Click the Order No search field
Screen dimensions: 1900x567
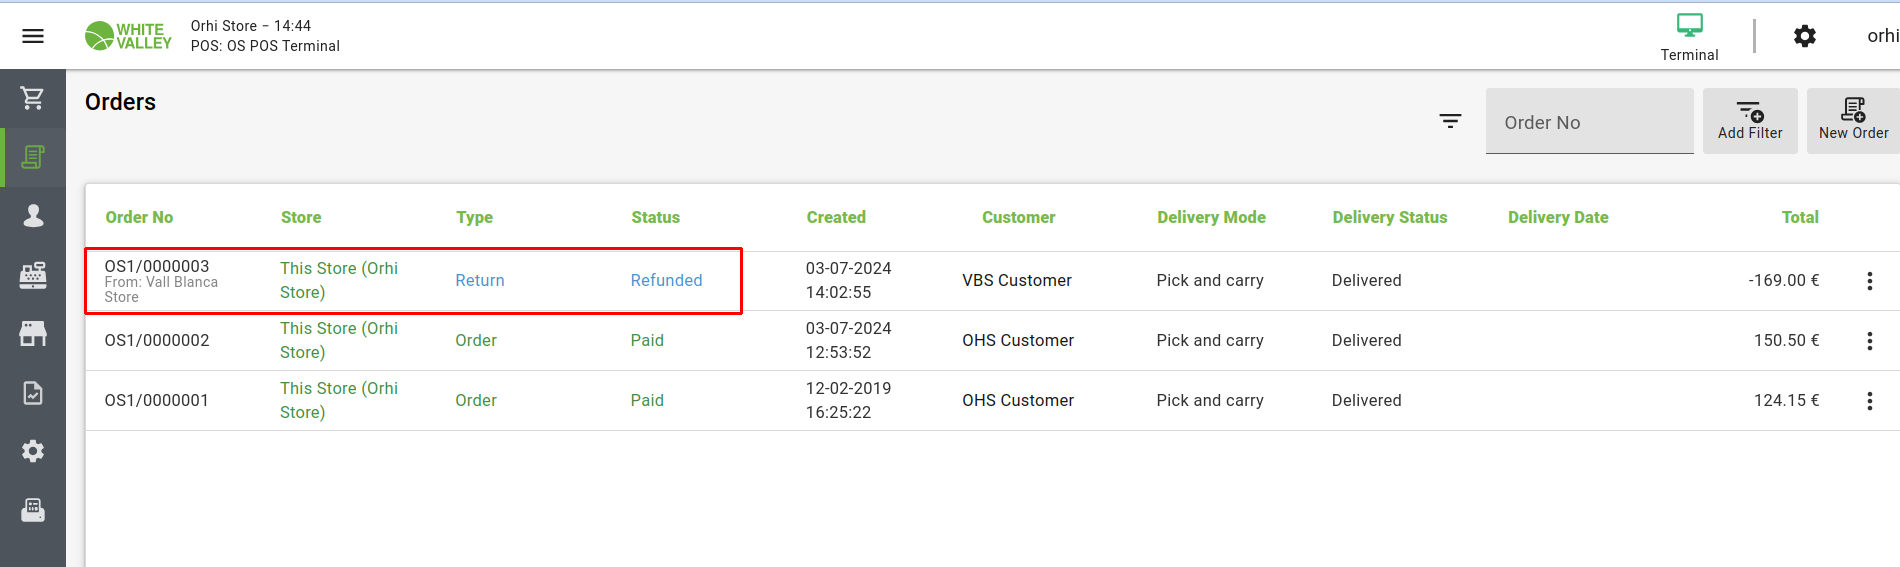tap(1588, 122)
